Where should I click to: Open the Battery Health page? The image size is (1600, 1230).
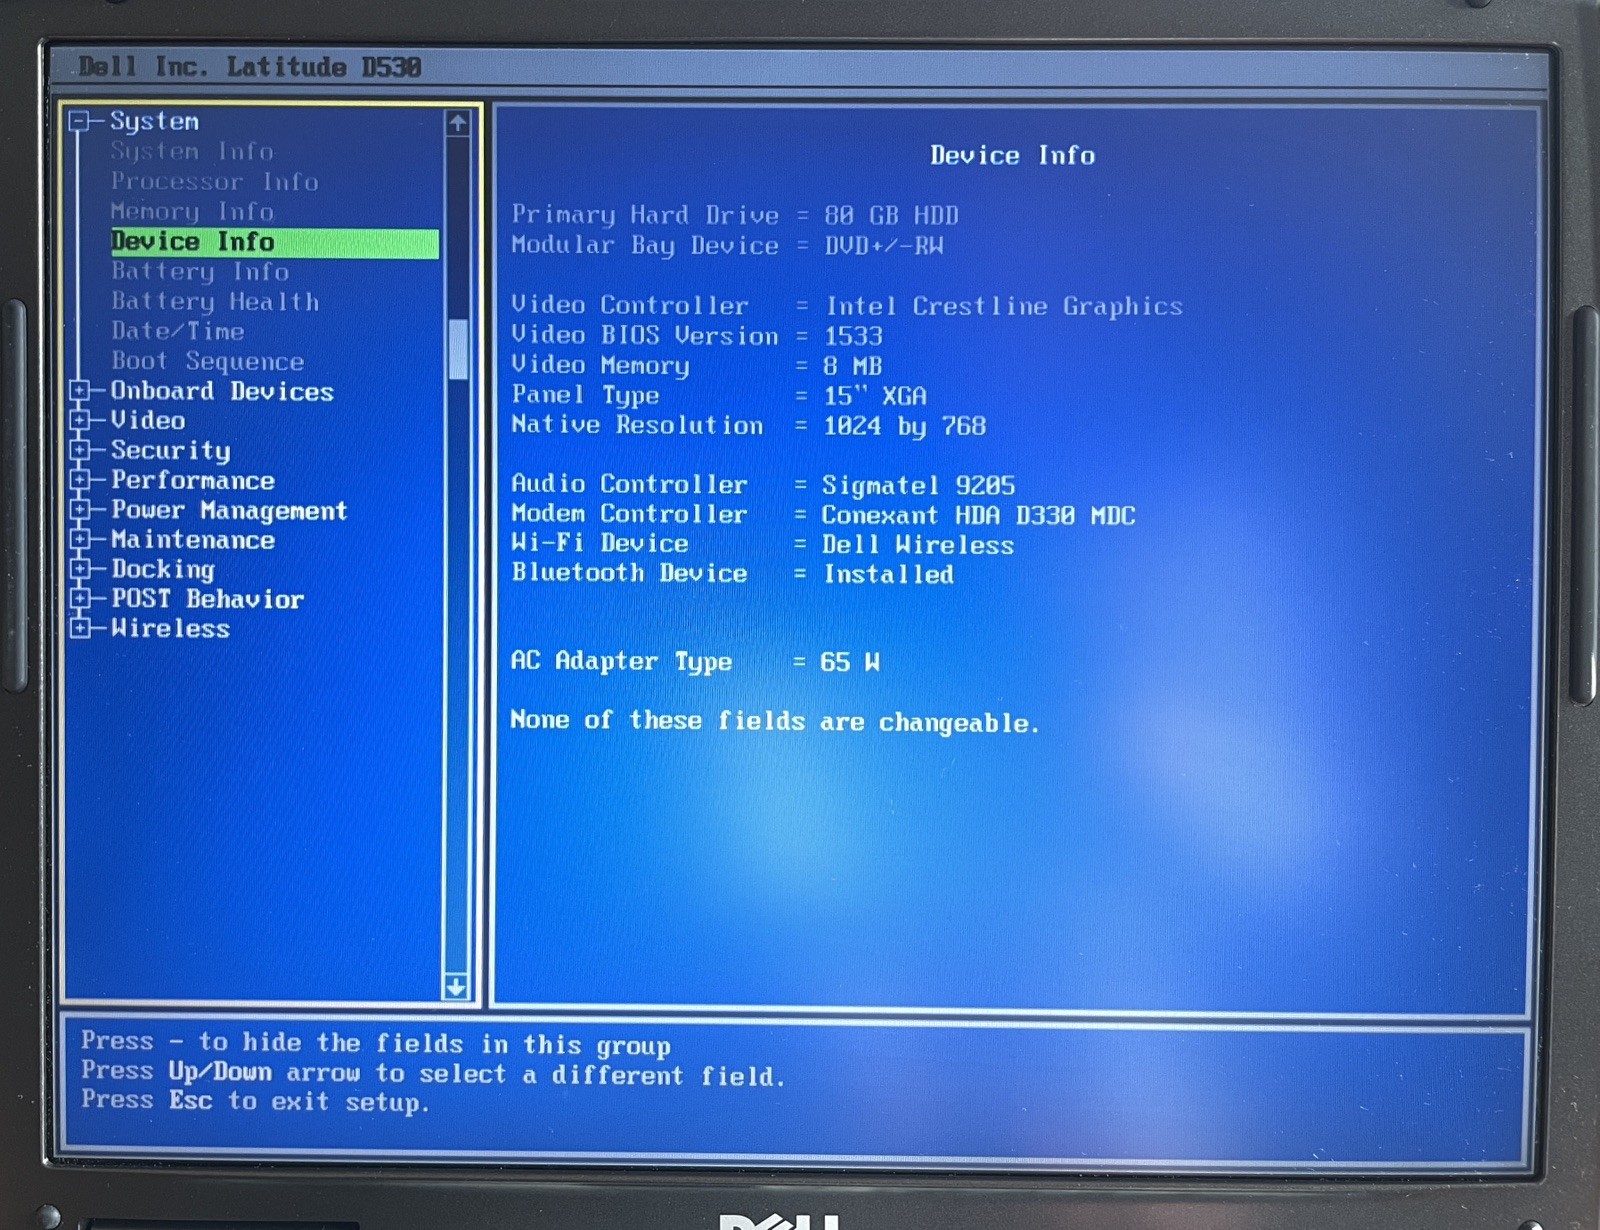point(214,302)
